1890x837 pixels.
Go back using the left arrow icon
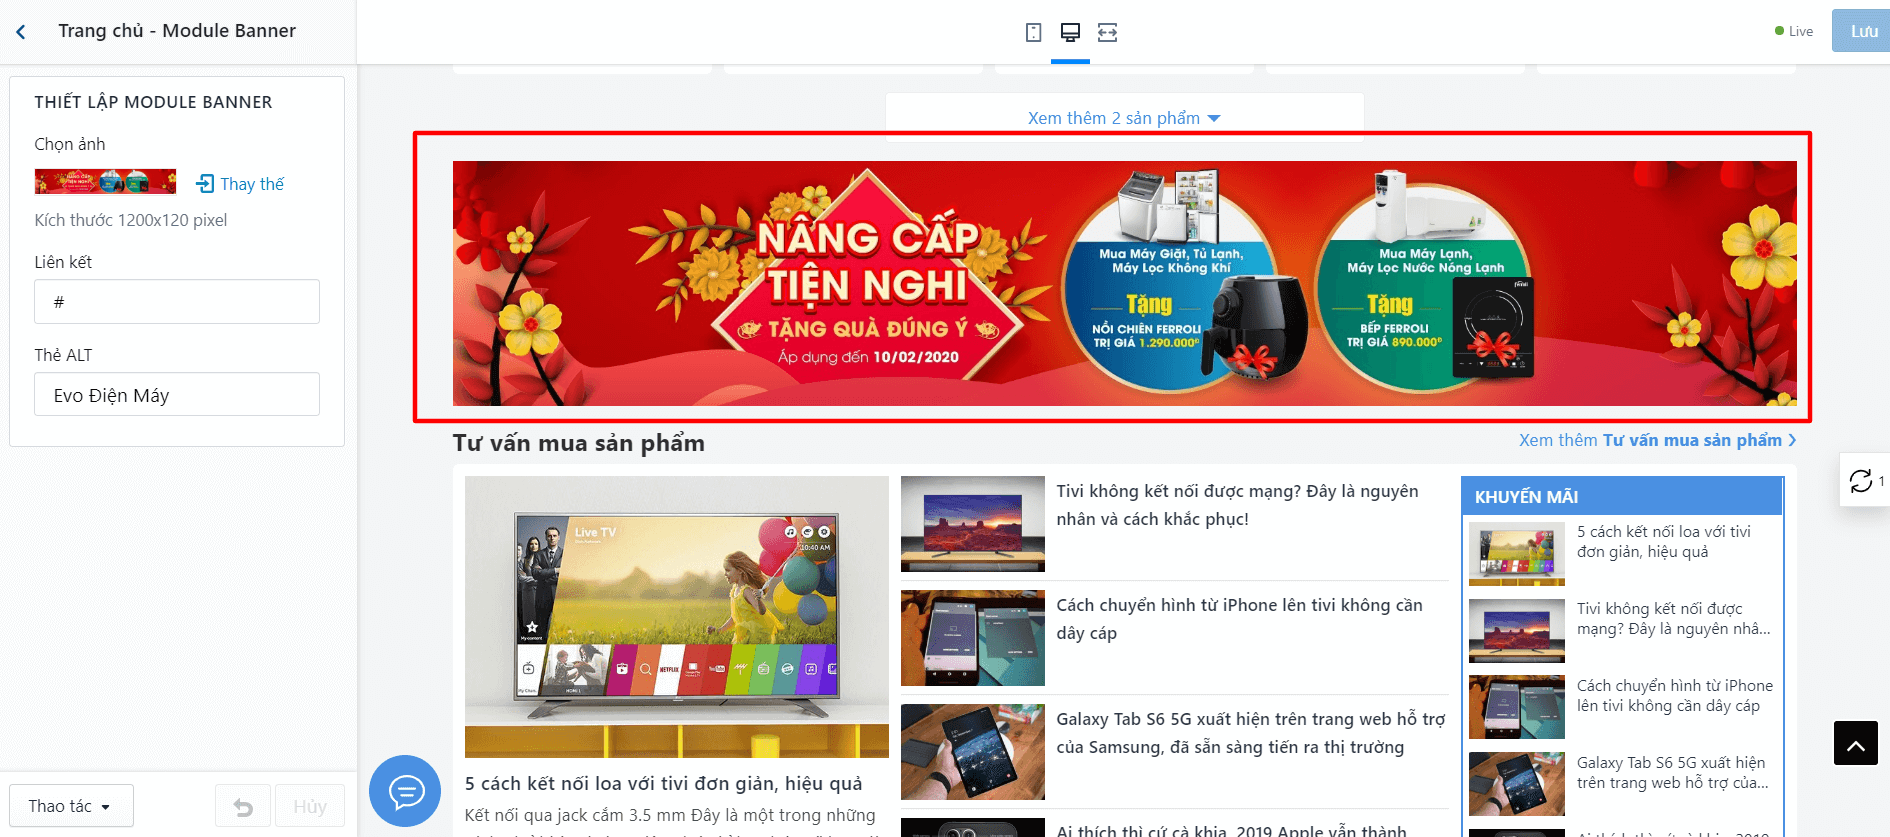21,32
